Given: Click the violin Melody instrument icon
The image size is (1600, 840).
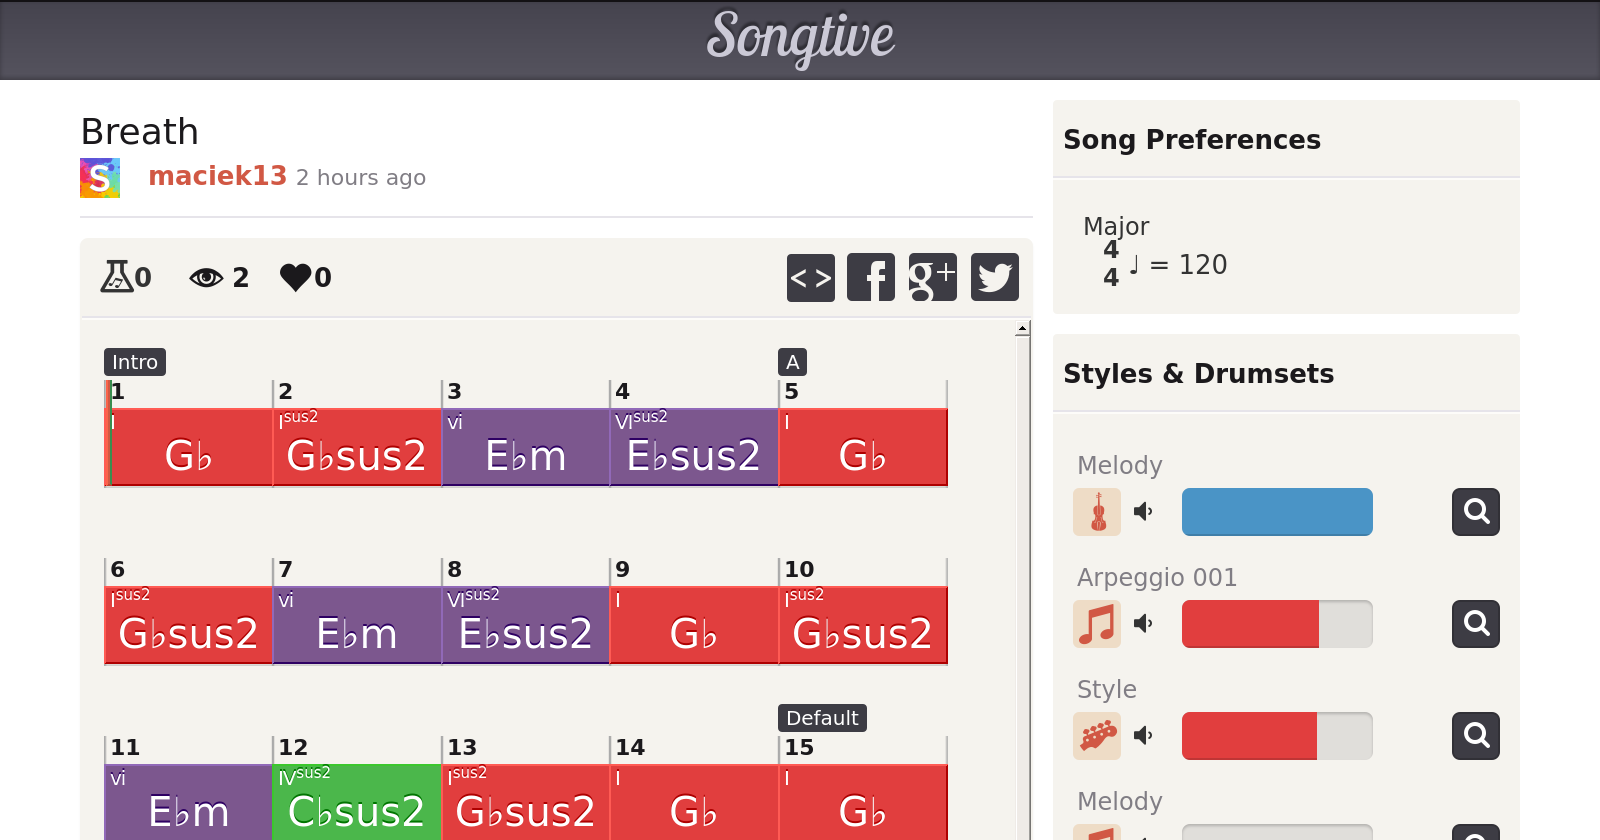Looking at the screenshot, I should [1097, 512].
